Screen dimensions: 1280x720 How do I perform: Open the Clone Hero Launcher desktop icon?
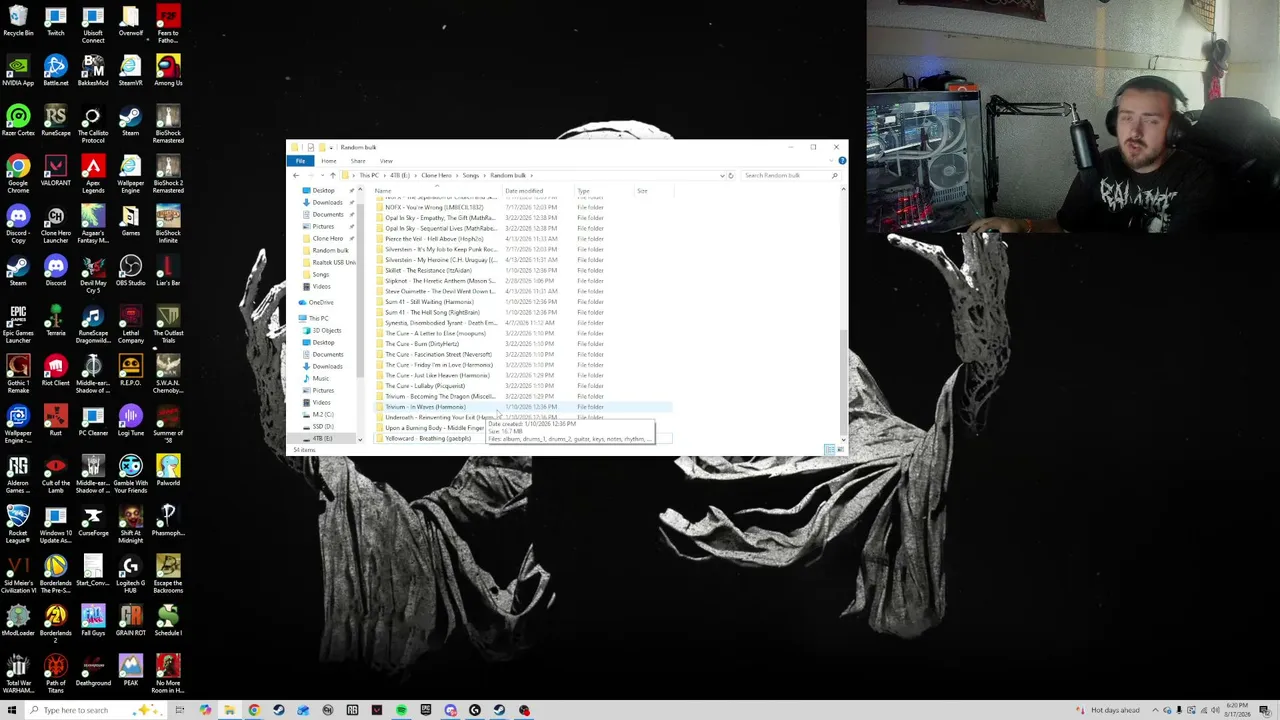tap(56, 224)
